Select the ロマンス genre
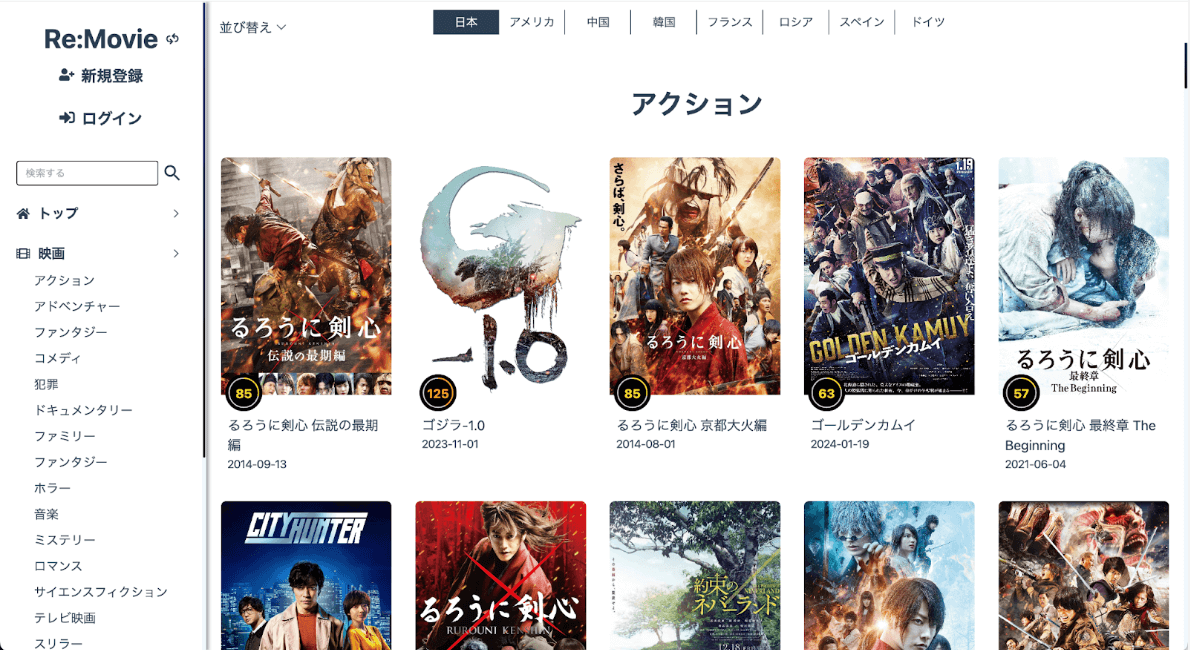 pyautogui.click(x=58, y=566)
